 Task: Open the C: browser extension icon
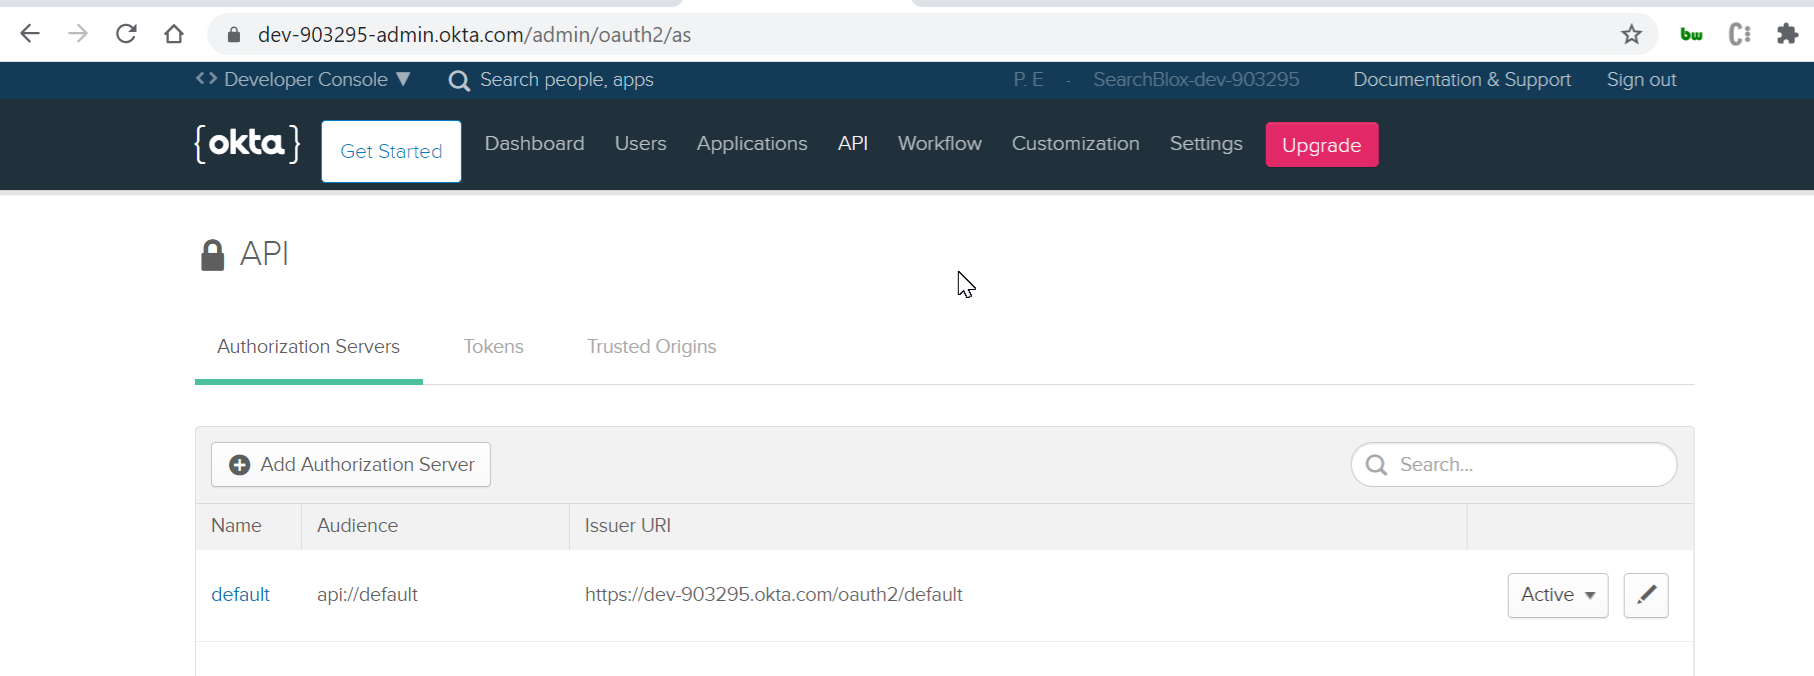[x=1740, y=35]
